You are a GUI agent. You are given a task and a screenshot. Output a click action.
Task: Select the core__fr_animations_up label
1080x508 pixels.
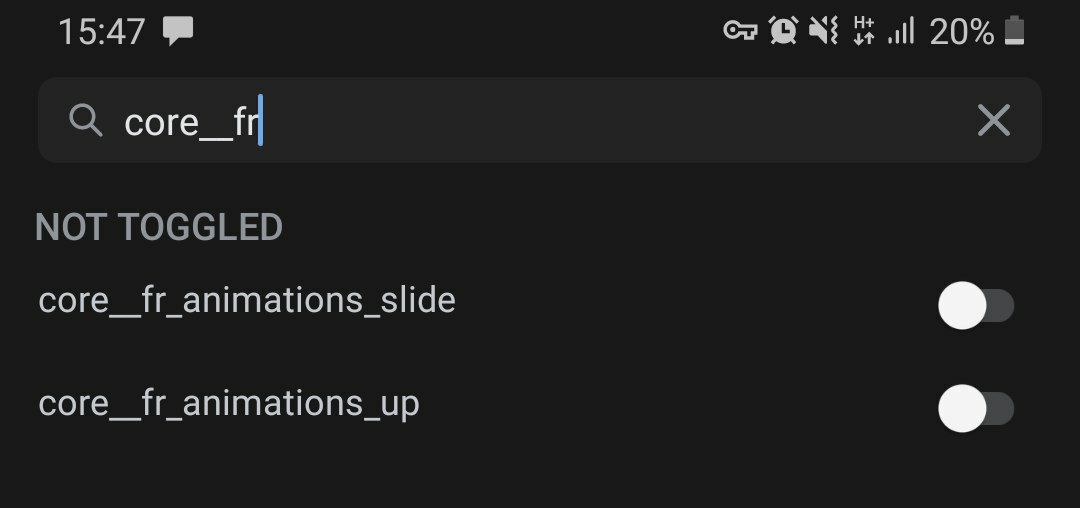(229, 405)
